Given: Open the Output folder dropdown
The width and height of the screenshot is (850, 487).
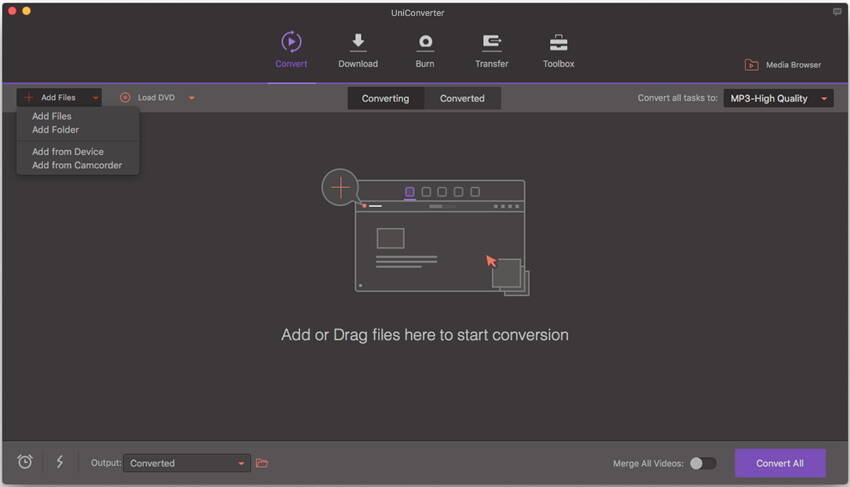Looking at the screenshot, I should (x=186, y=463).
